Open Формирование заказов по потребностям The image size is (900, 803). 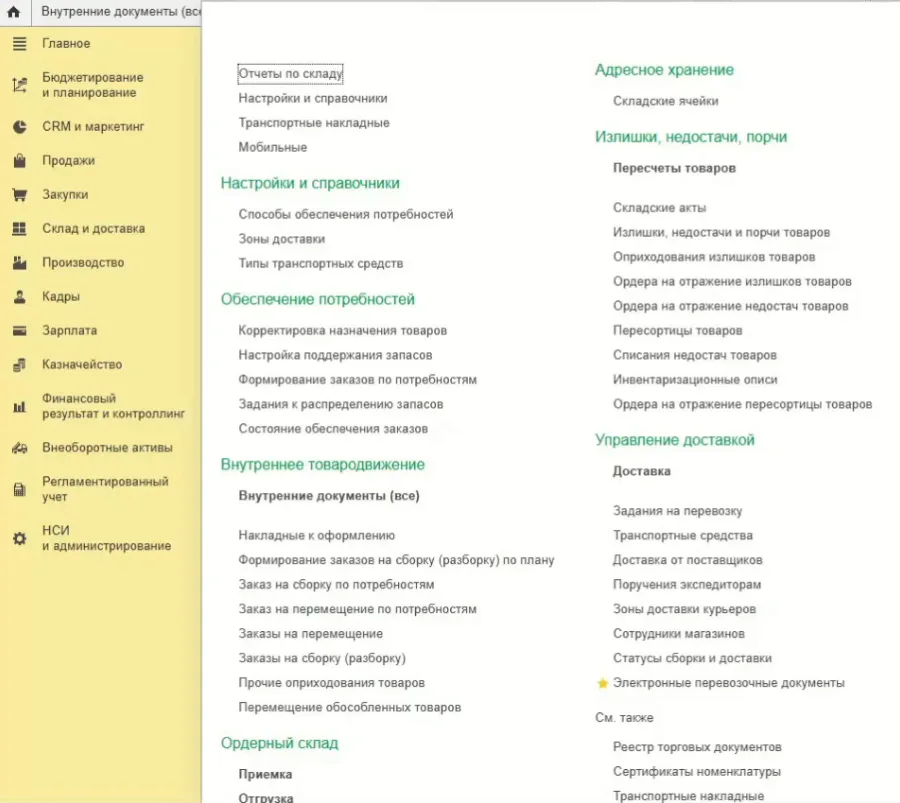pyautogui.click(x=358, y=379)
